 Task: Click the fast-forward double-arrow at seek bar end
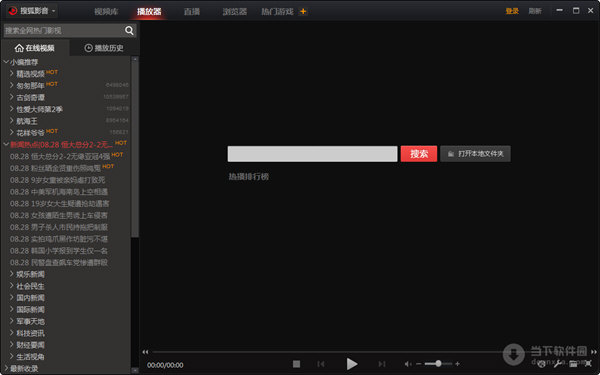pyautogui.click(x=594, y=352)
